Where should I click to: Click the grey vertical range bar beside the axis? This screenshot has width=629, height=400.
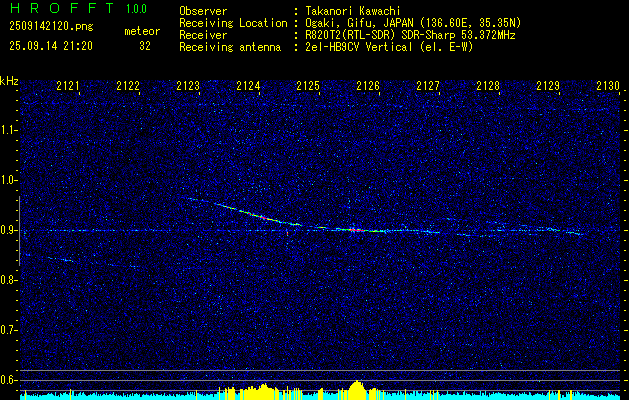tap(19, 231)
